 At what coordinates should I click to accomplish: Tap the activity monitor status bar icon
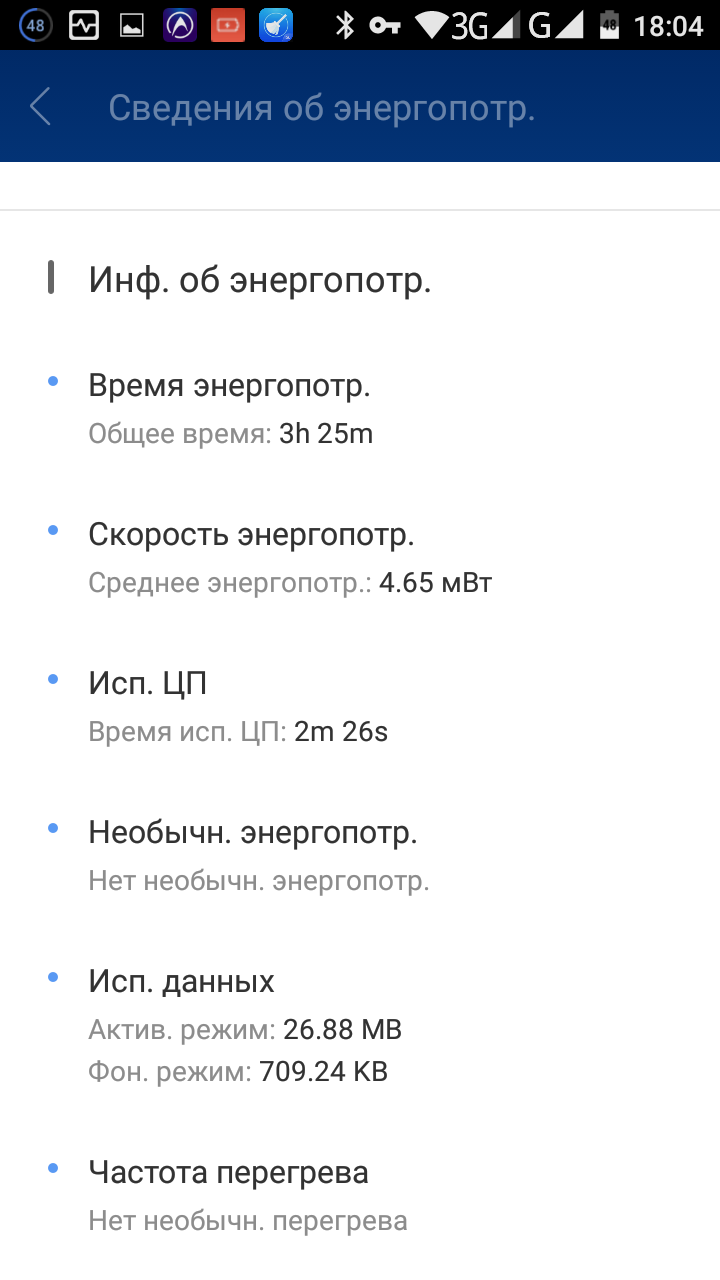(x=84, y=26)
